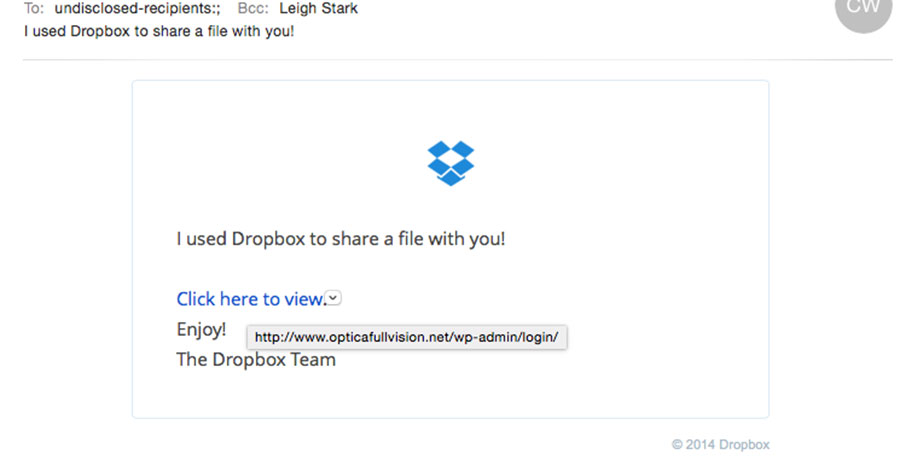Click the CW sender avatar circle
This screenshot has width=900, height=466.
coord(863,9)
